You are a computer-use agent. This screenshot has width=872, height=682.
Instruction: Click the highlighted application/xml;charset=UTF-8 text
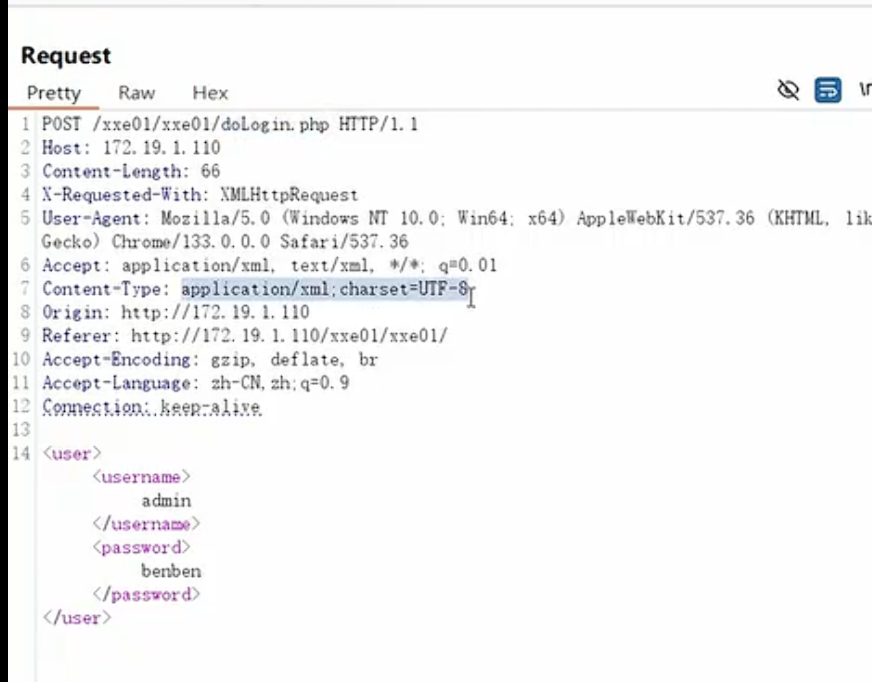click(x=324, y=289)
